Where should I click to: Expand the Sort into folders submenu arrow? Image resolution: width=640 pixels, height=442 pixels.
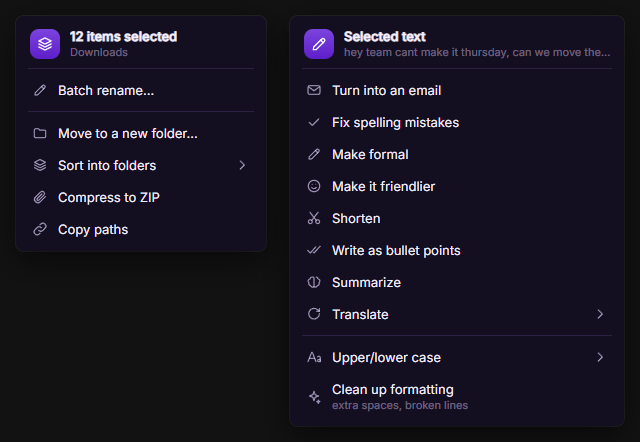242,165
